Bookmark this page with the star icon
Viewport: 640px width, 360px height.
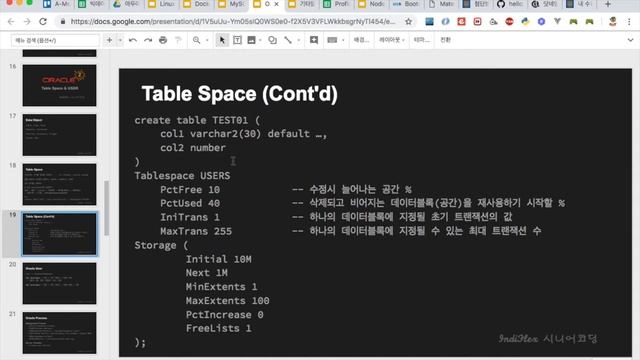pos(408,22)
